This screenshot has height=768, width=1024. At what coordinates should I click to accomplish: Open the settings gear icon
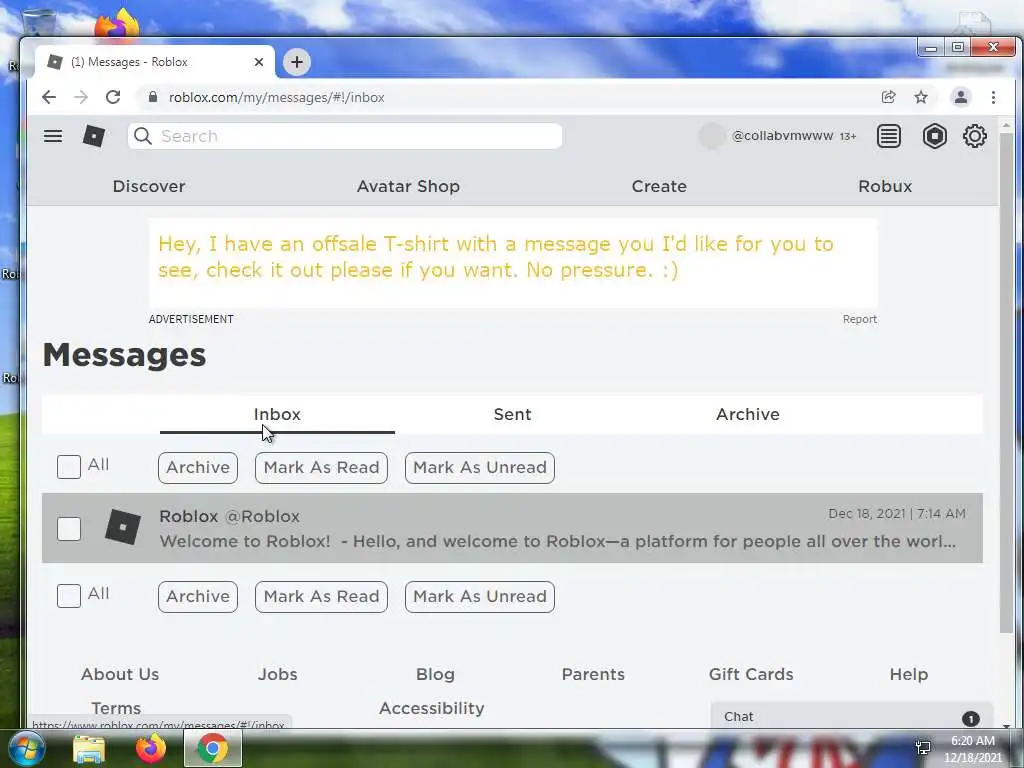974,136
